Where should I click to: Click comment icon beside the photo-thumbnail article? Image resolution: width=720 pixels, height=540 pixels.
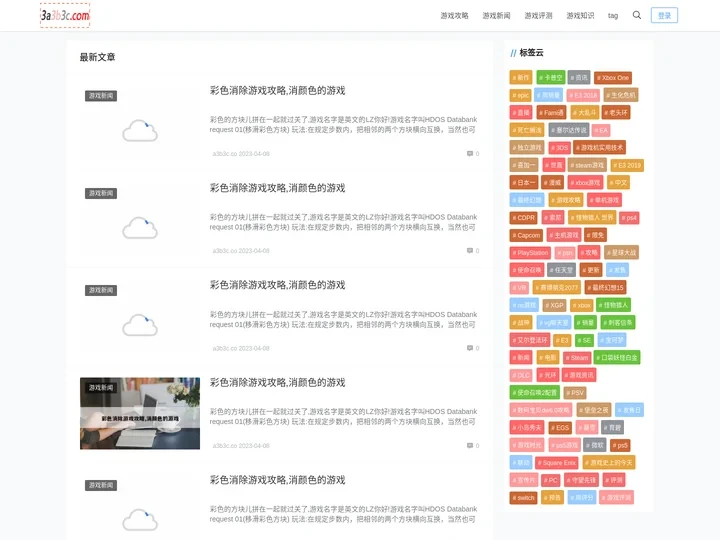pyautogui.click(x=470, y=445)
